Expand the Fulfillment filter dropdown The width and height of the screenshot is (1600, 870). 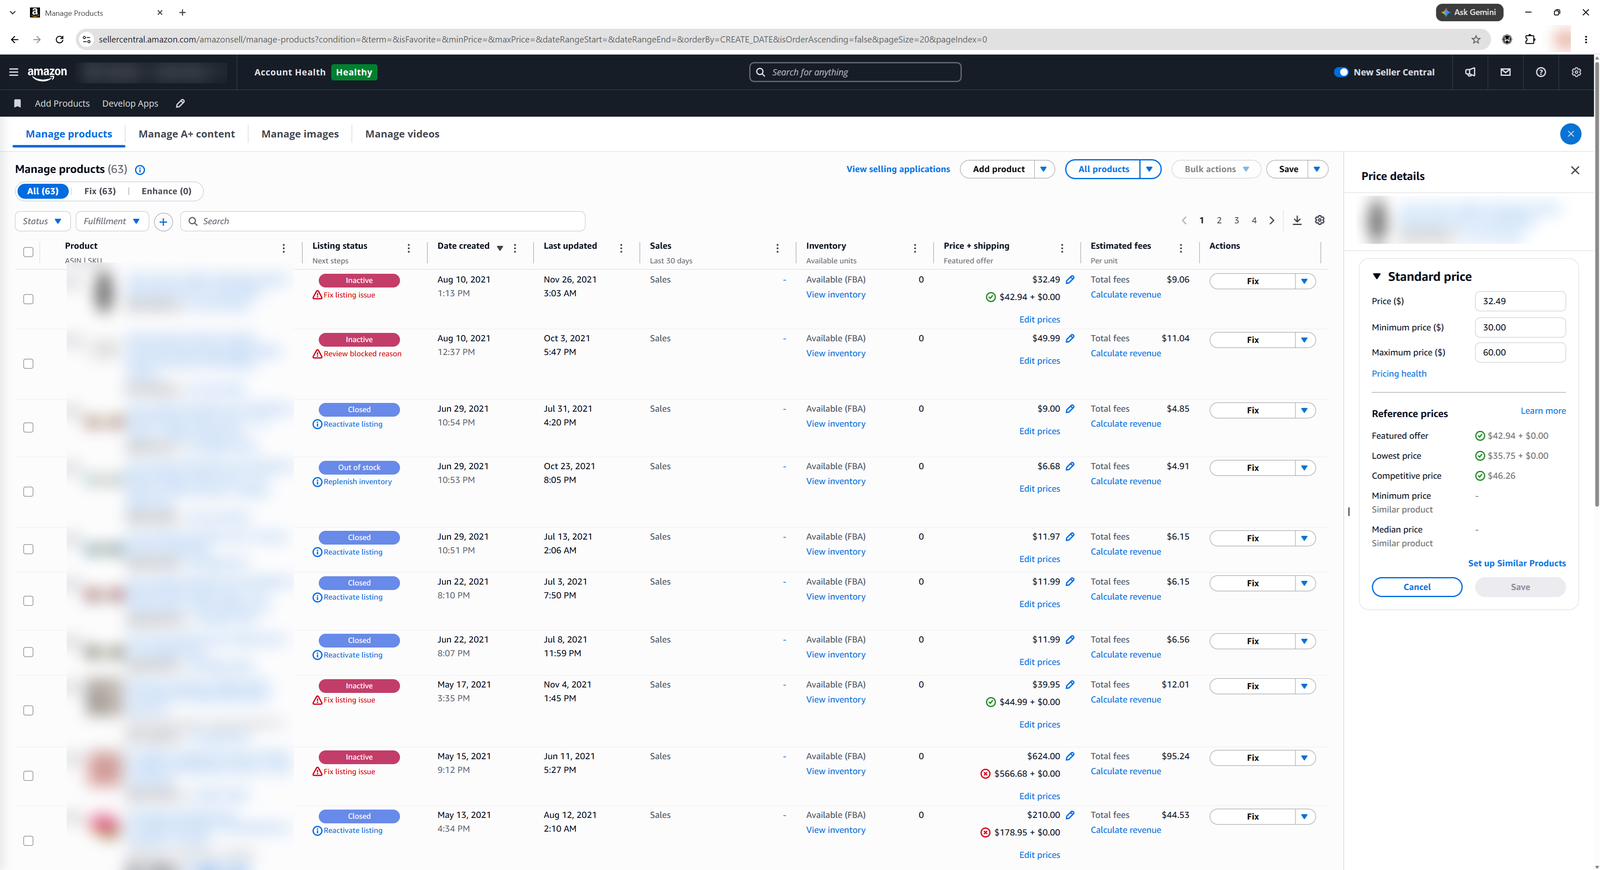112,221
